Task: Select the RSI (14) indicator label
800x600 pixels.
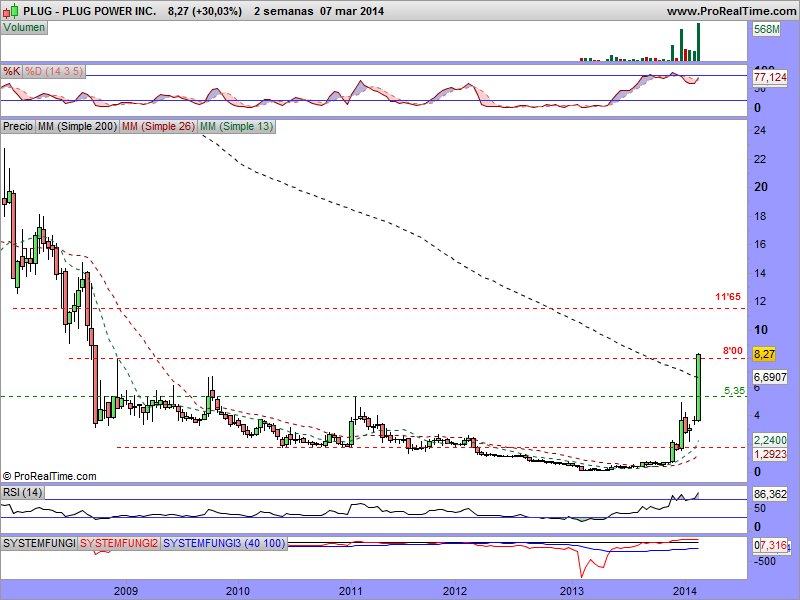Action: point(22,492)
